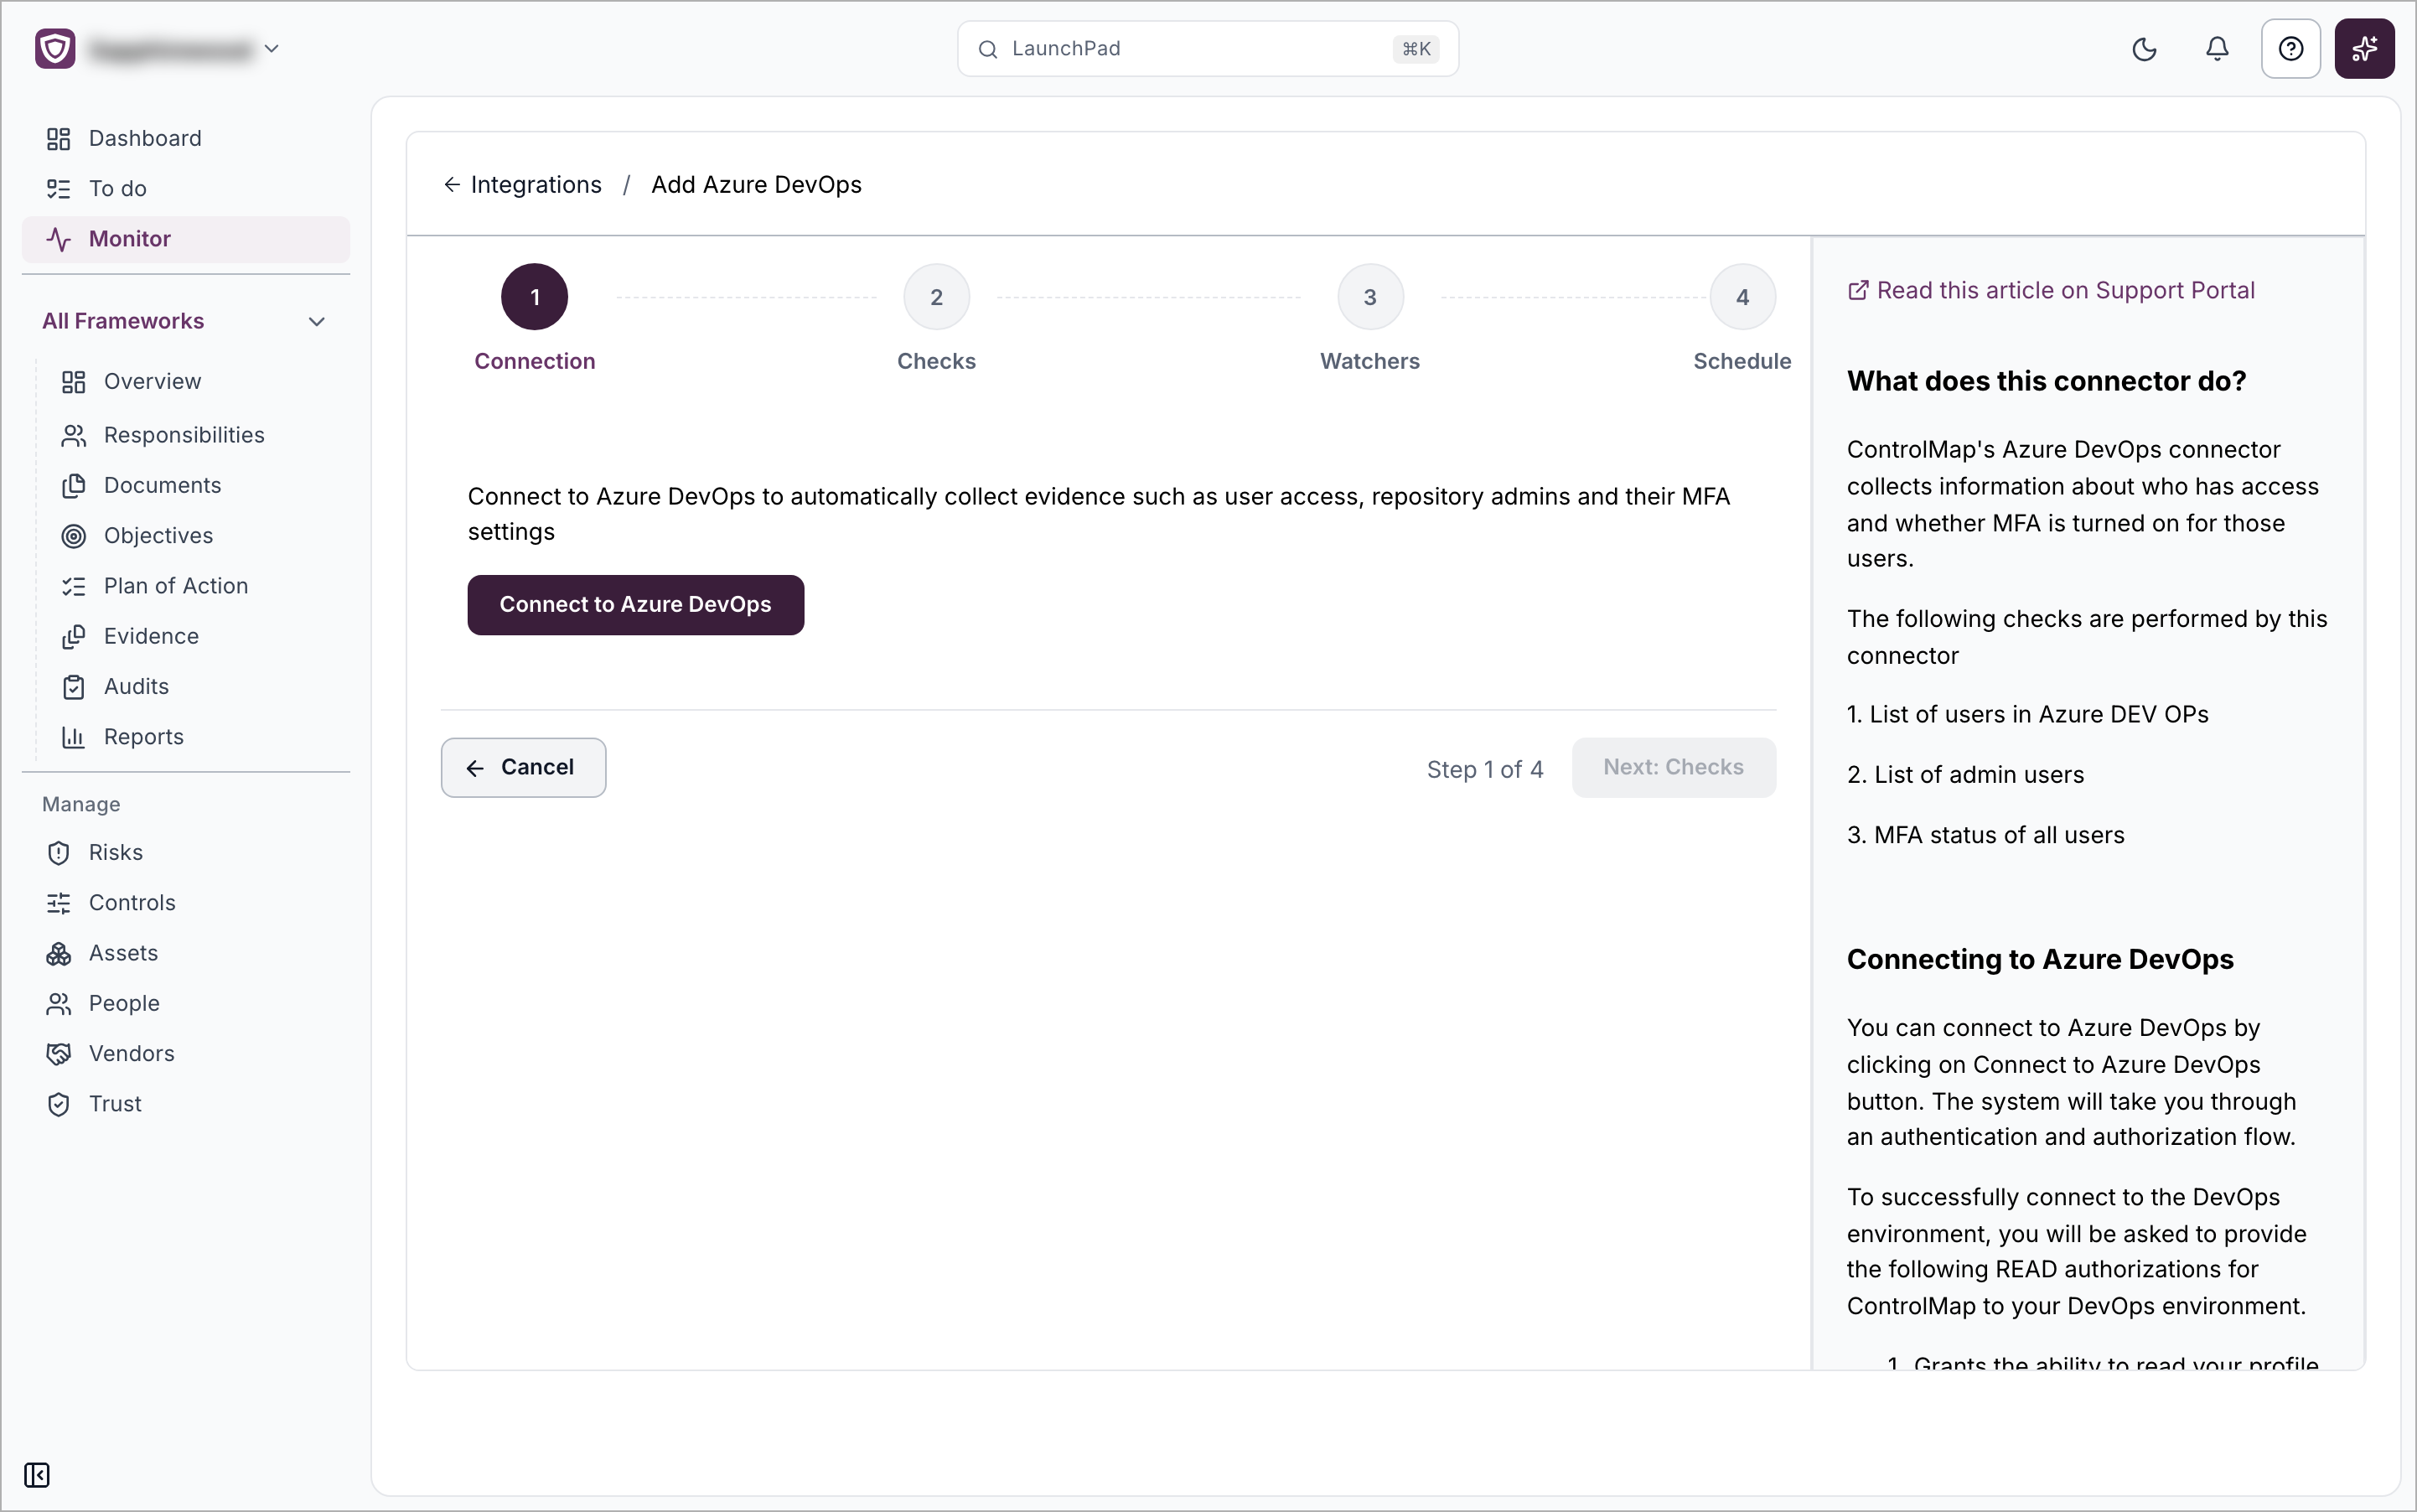
Task: Click the Next: Checks button
Action: (1673, 768)
